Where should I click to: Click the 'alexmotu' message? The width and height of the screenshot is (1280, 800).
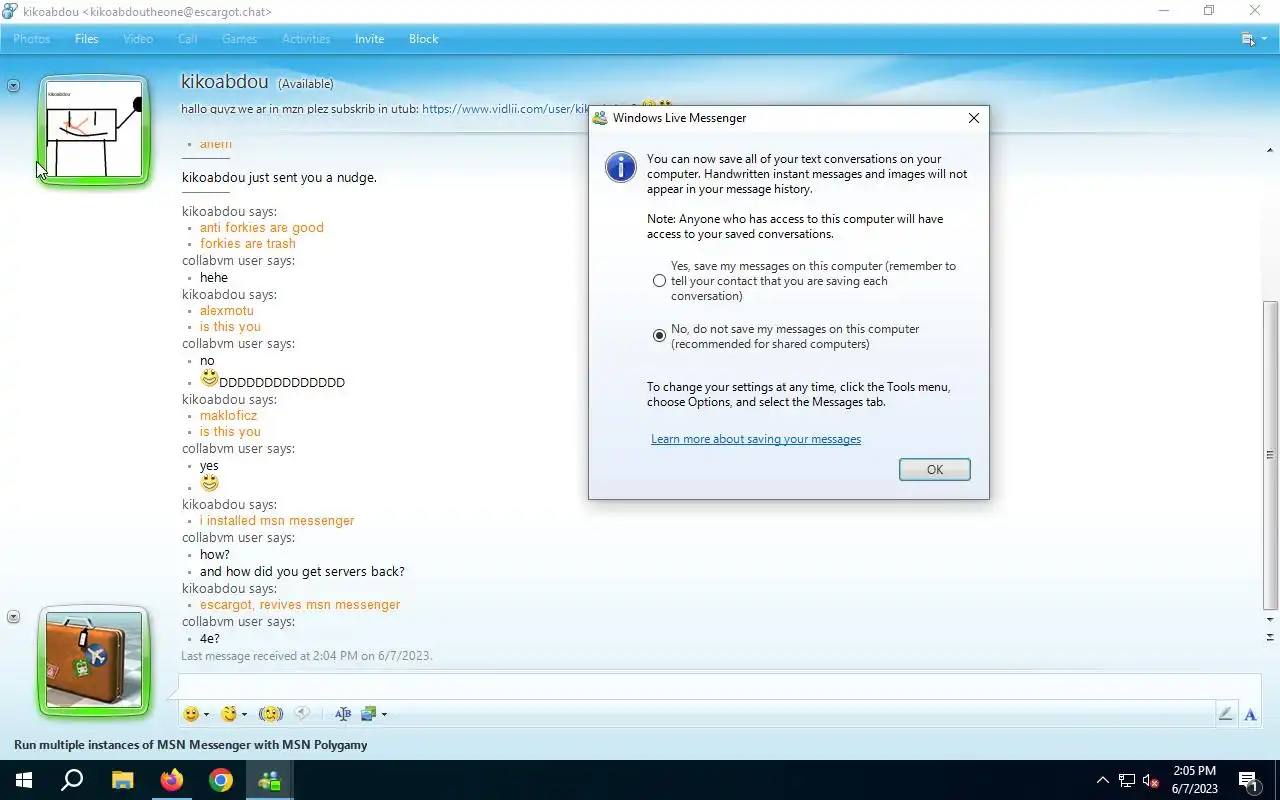point(227,310)
